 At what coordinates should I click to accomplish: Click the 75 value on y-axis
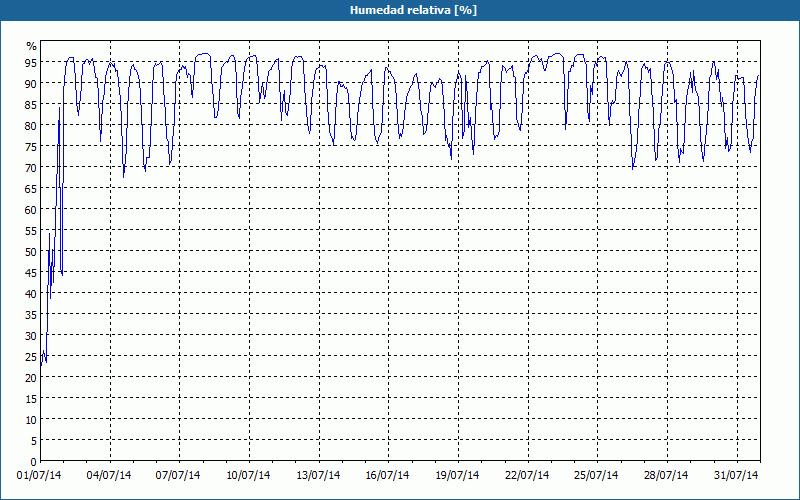[x=31, y=147]
